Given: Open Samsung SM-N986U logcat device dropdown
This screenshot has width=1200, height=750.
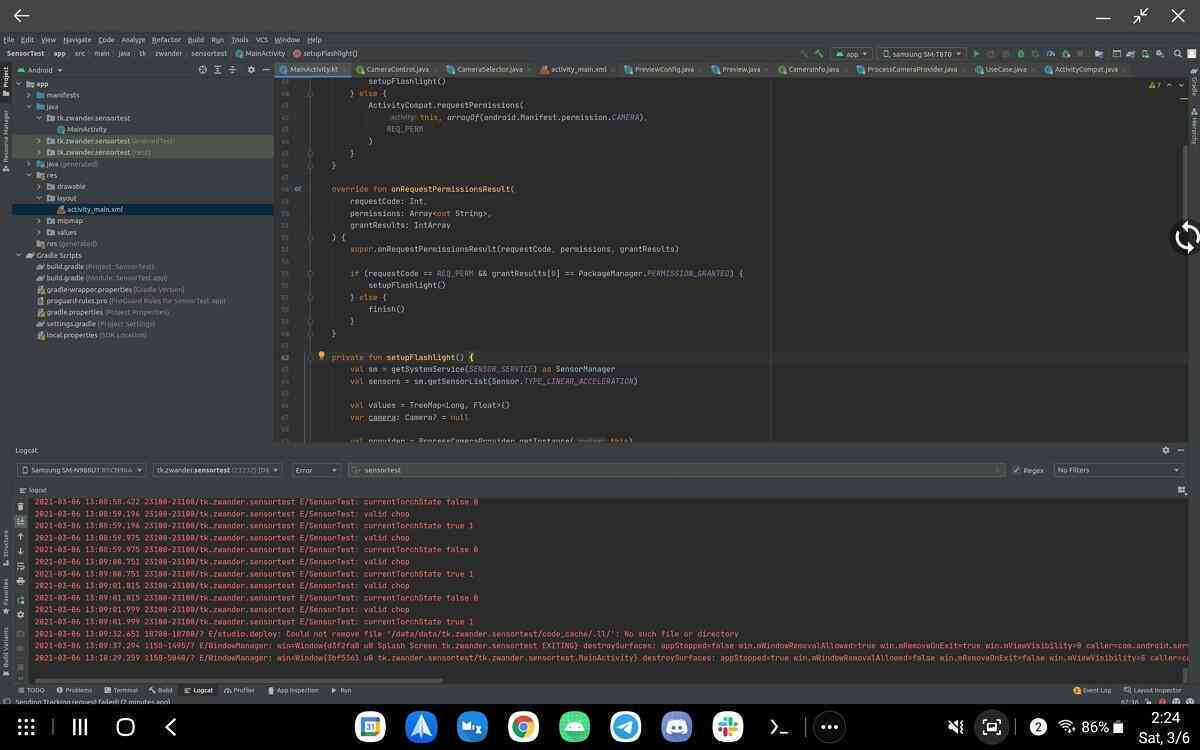Looking at the screenshot, I should [82, 470].
